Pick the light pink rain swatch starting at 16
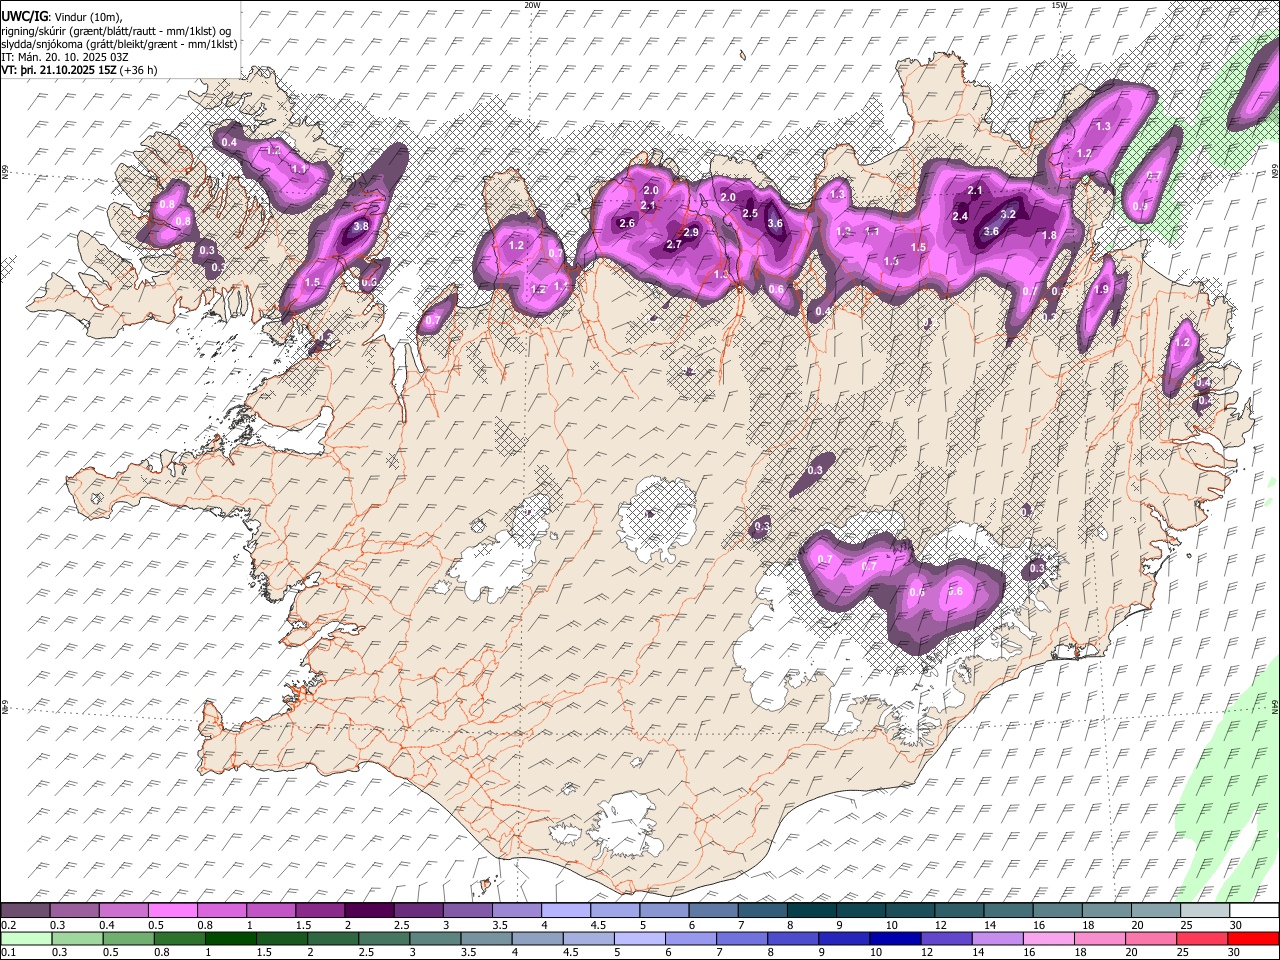The width and height of the screenshot is (1280, 960). point(1047,938)
